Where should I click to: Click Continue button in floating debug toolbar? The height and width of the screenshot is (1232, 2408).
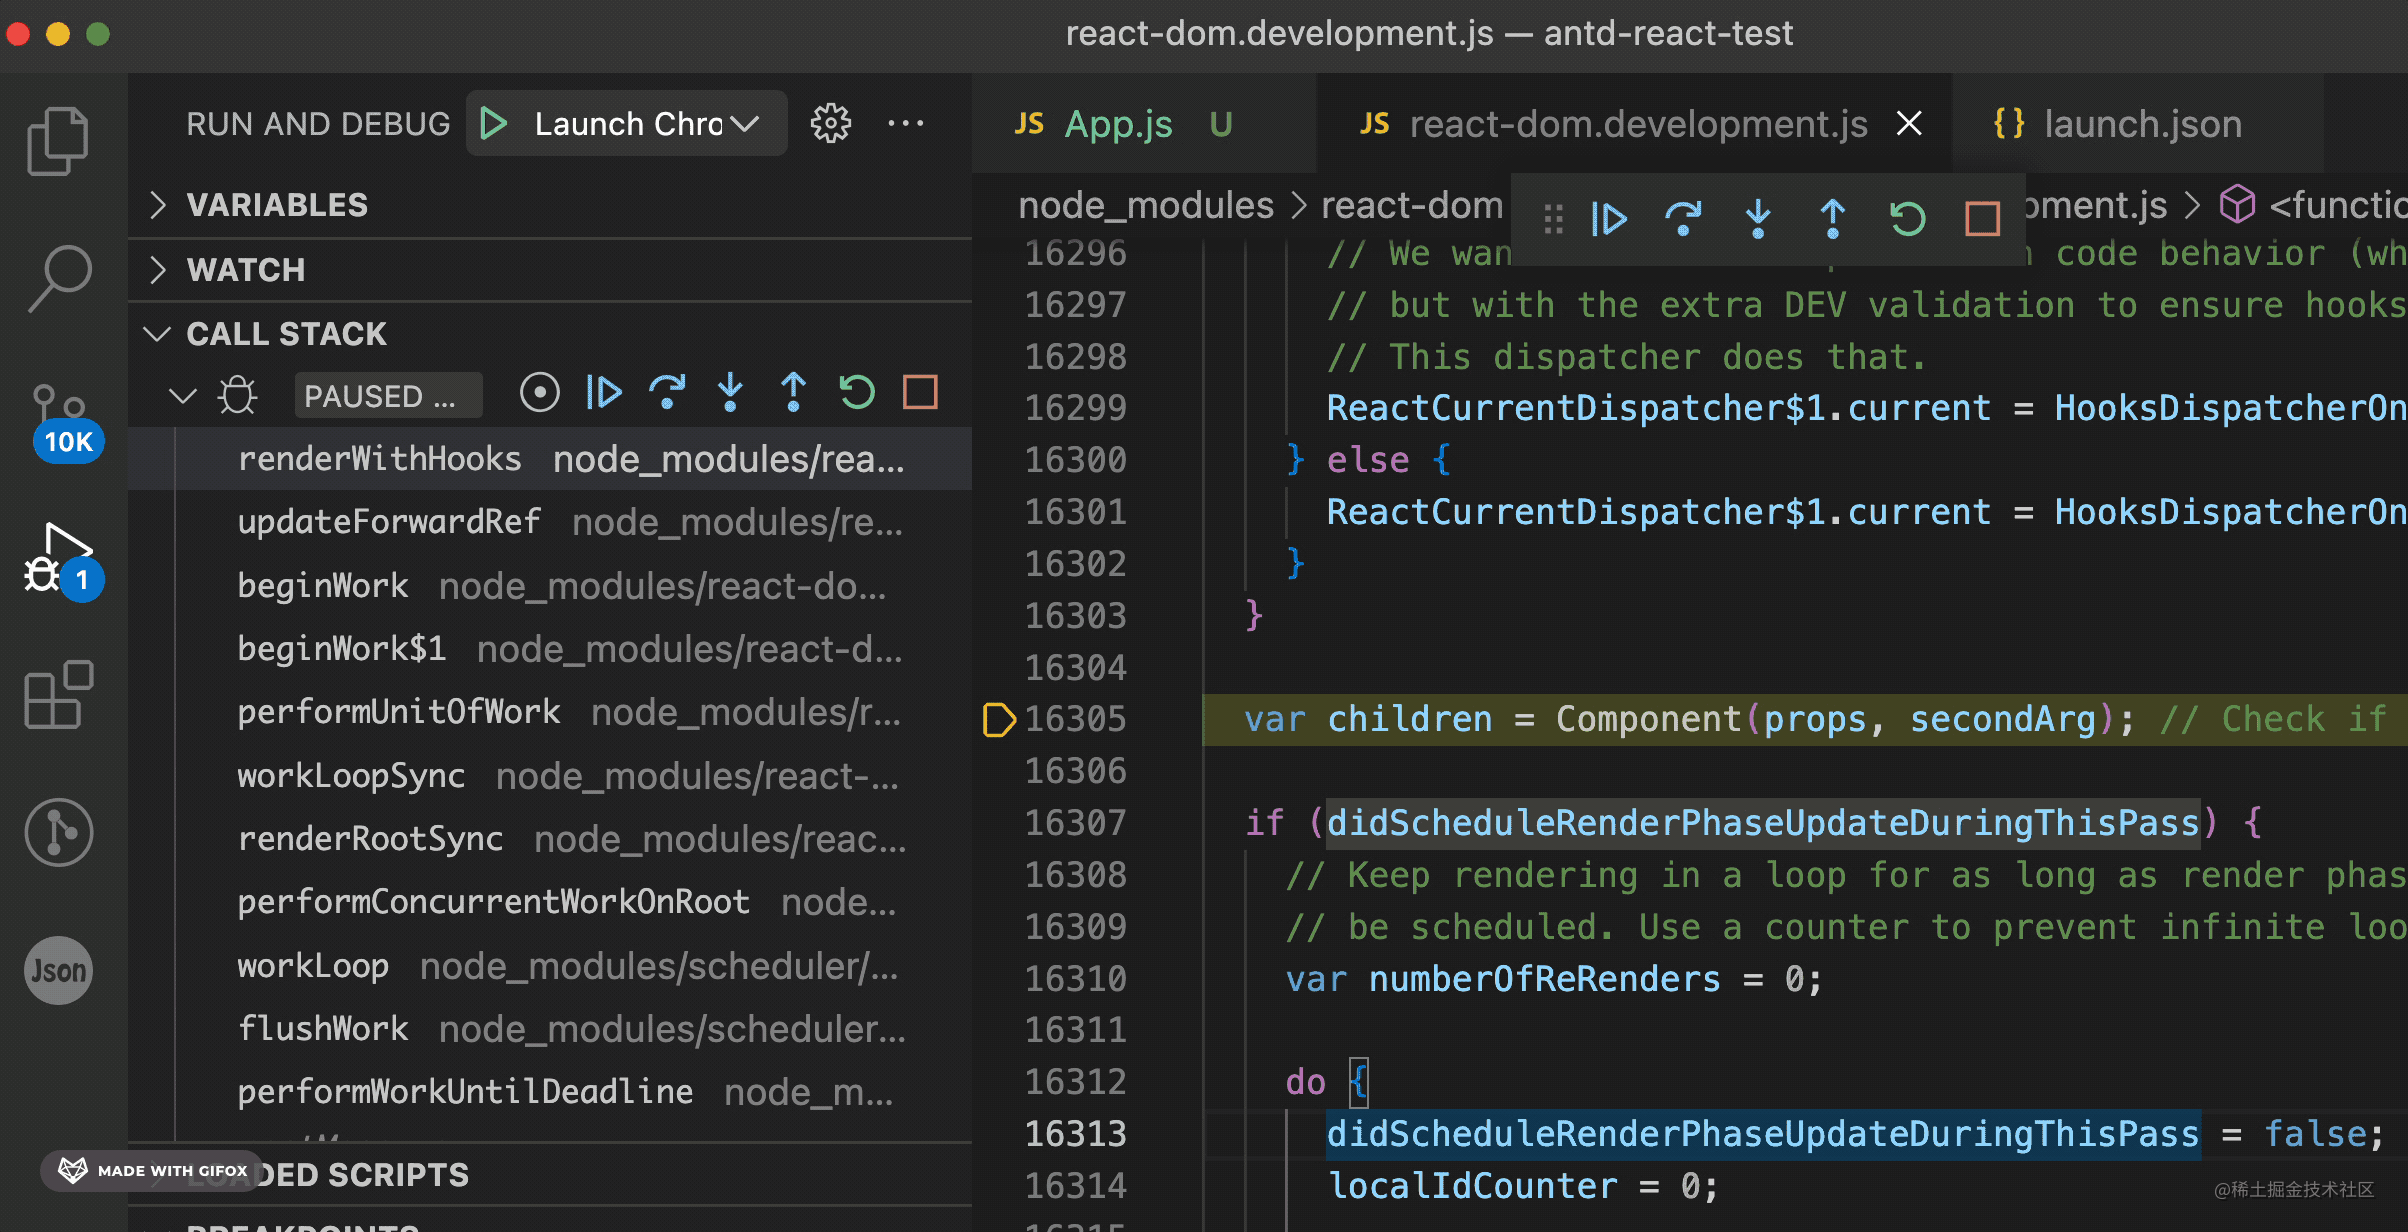pyautogui.click(x=1609, y=218)
